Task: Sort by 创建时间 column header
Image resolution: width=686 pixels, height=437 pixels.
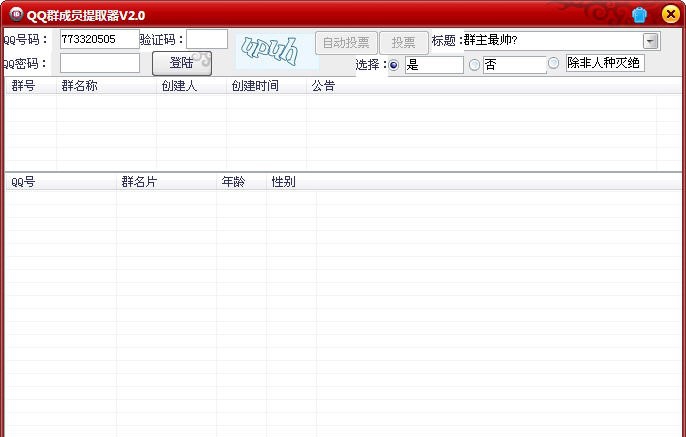Action: click(266, 86)
